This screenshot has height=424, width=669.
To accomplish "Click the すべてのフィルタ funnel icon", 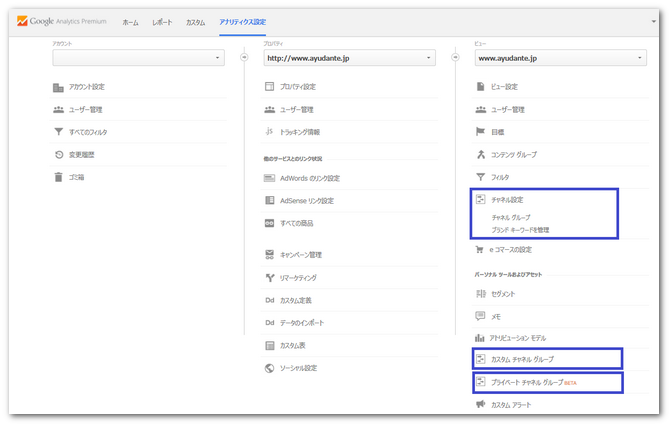I will pyautogui.click(x=58, y=132).
